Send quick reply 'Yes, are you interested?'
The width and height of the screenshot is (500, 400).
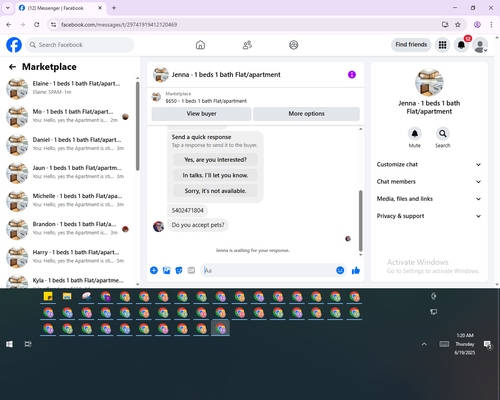pos(215,160)
